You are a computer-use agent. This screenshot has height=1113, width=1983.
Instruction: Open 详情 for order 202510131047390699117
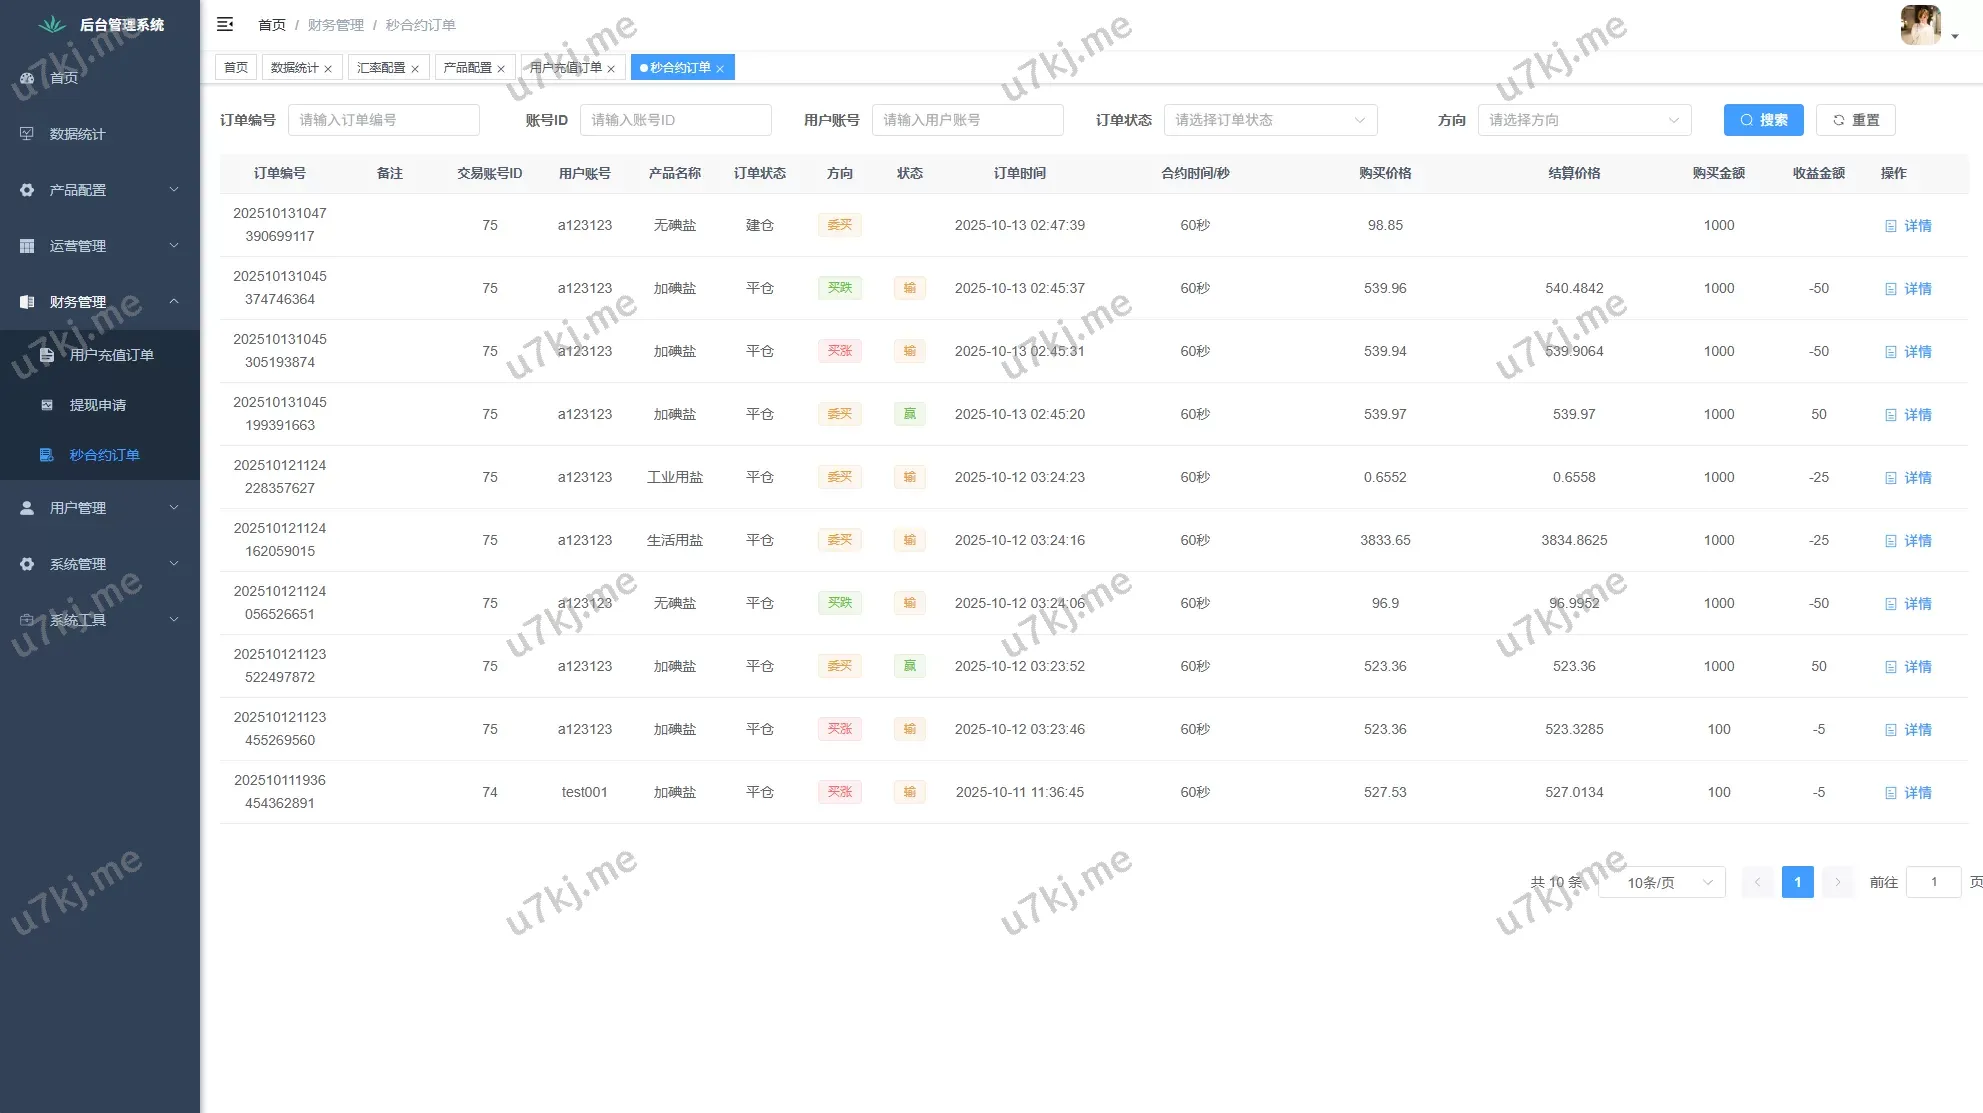tap(1908, 226)
